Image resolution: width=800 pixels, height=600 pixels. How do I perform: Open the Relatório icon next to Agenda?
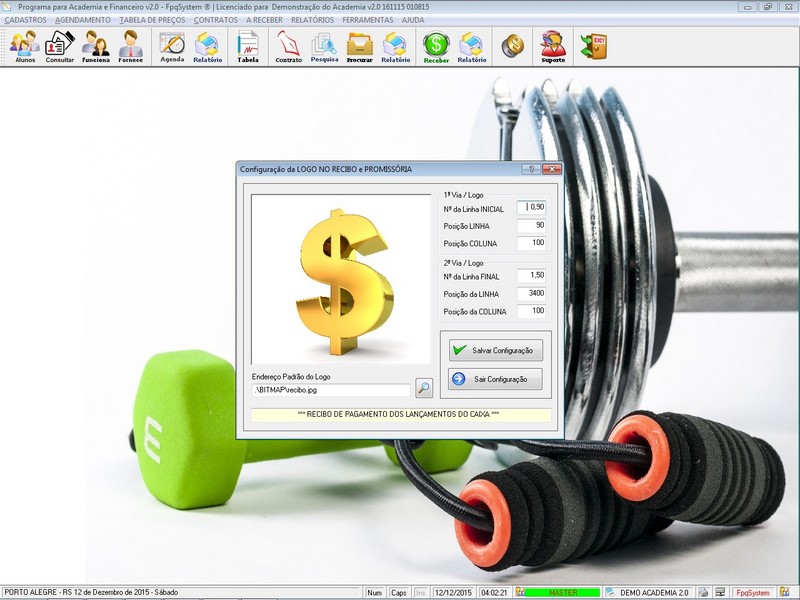pos(208,47)
